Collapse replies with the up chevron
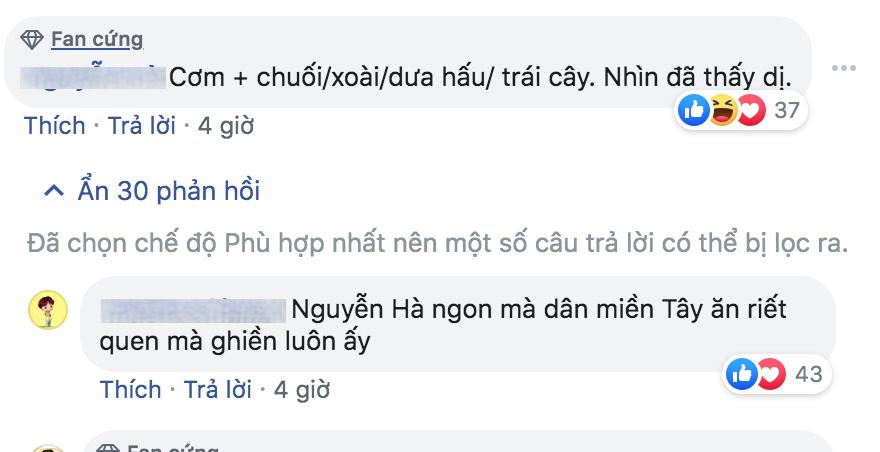880x452 pixels. click(x=54, y=191)
